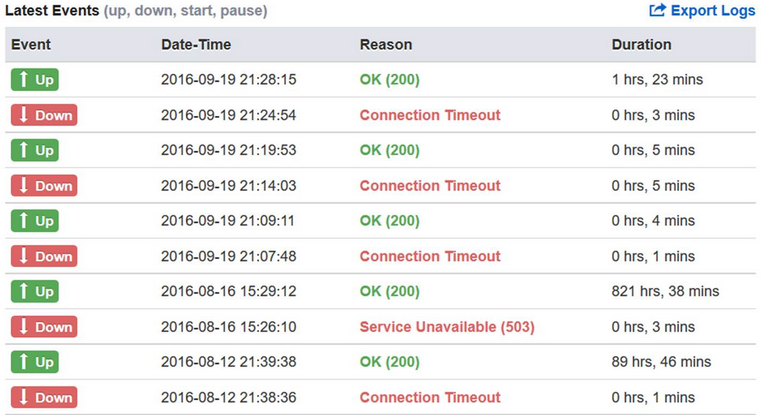This screenshot has height=415, width=768.
Task: Select the Up badge dated 2016-09-19 21:28:15
Action: point(35,79)
